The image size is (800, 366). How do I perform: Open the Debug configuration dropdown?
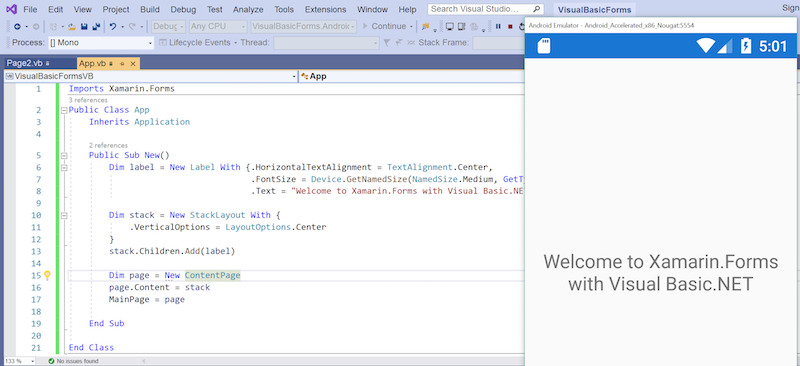(168, 27)
